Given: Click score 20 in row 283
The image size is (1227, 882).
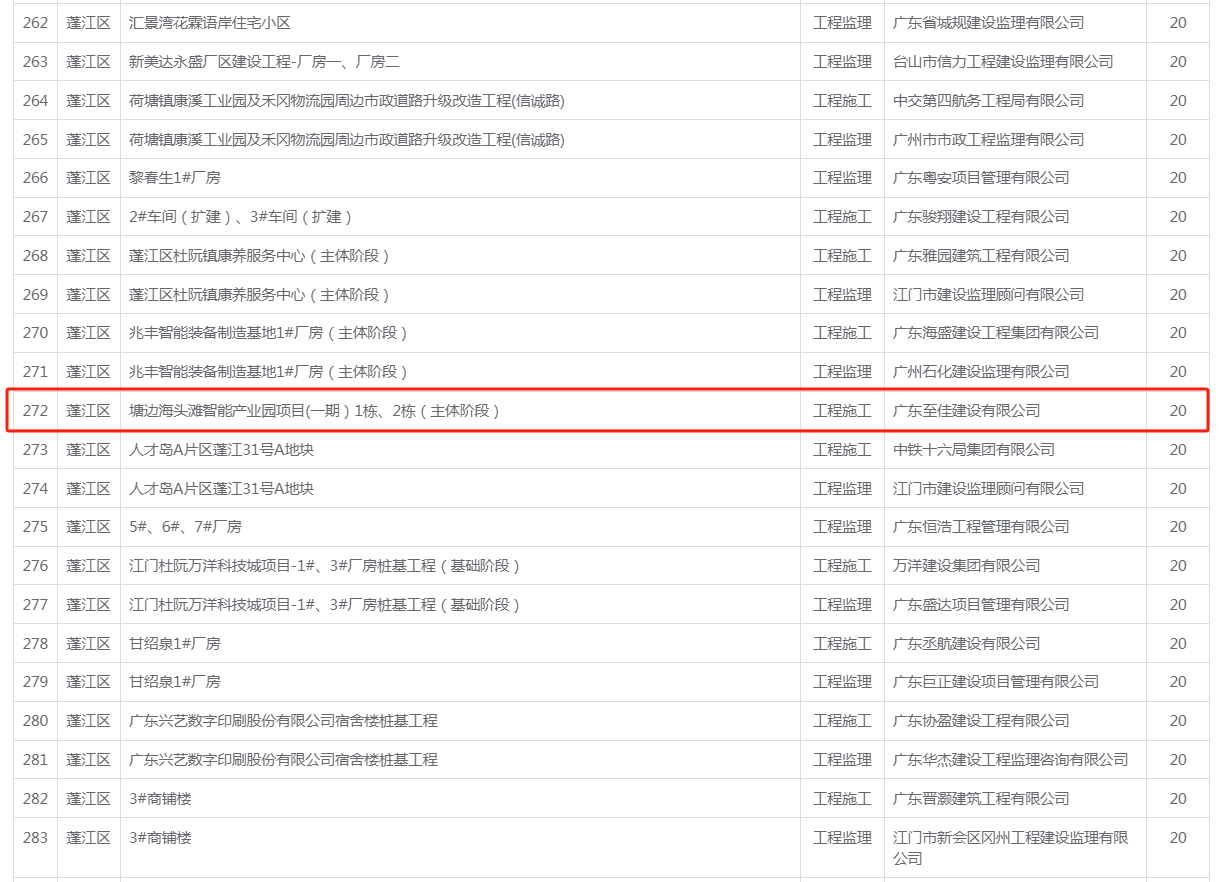Looking at the screenshot, I should click(x=1178, y=837).
